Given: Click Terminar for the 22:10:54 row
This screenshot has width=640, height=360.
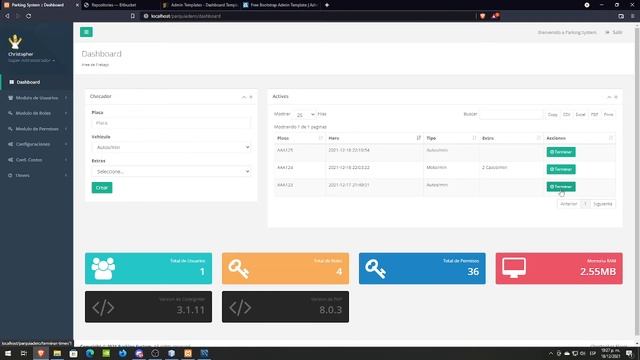Looking at the screenshot, I should [561, 152].
